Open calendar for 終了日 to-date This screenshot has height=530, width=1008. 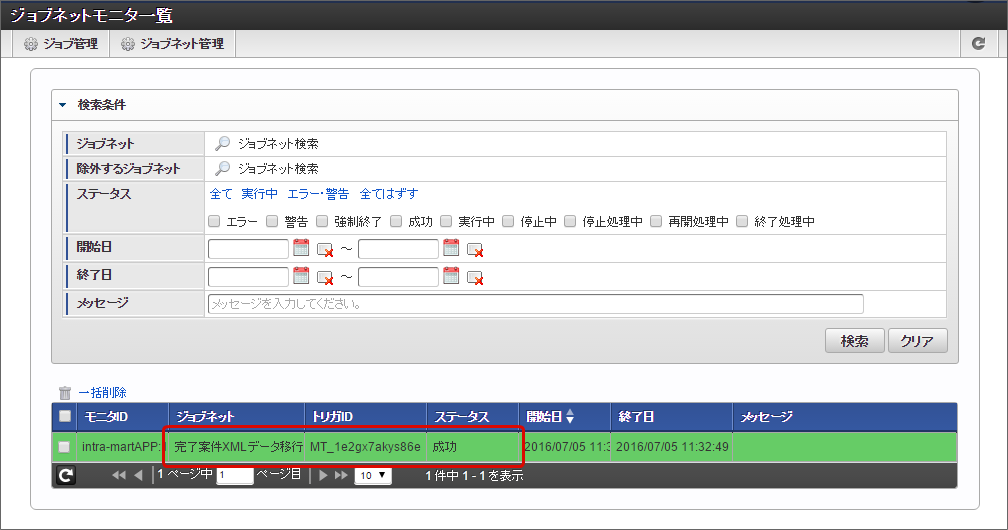point(451,276)
